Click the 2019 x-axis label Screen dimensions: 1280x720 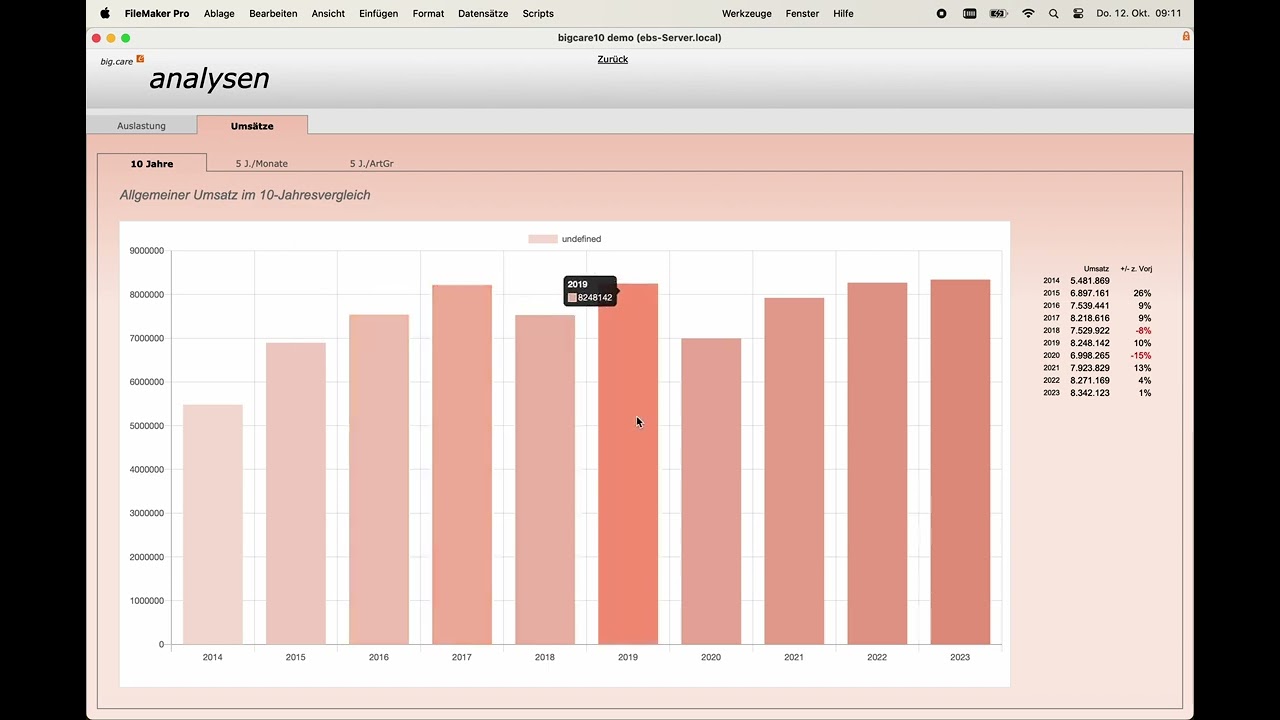(628, 657)
